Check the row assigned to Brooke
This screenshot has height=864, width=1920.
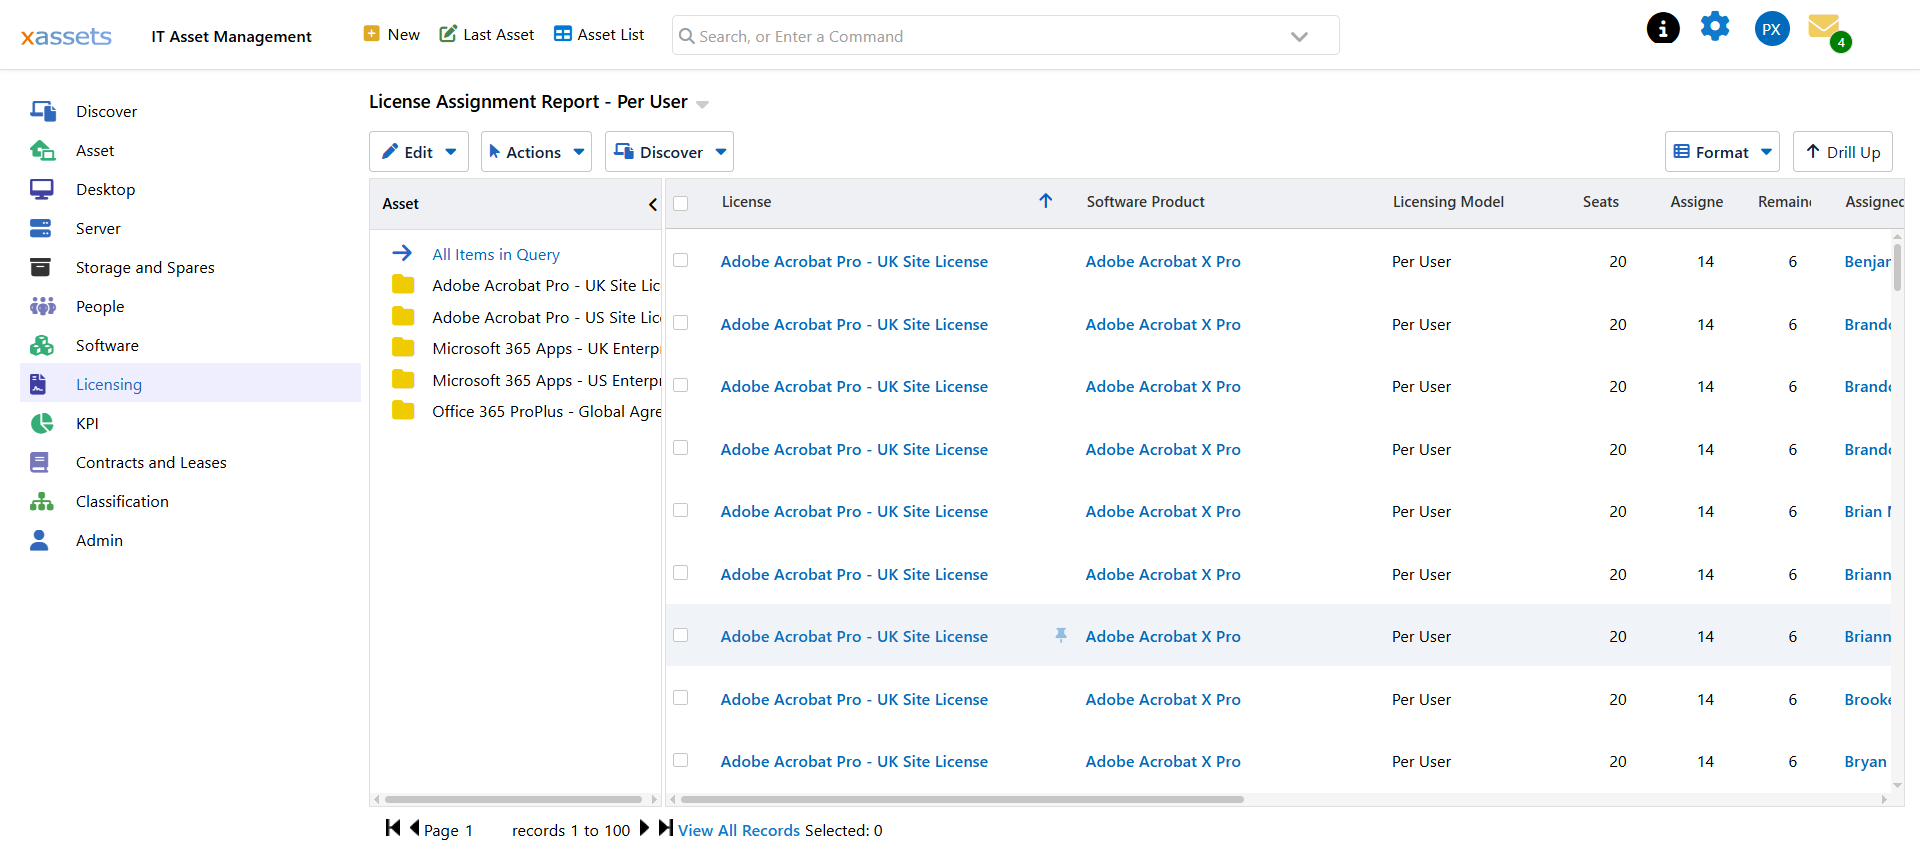[x=681, y=697]
